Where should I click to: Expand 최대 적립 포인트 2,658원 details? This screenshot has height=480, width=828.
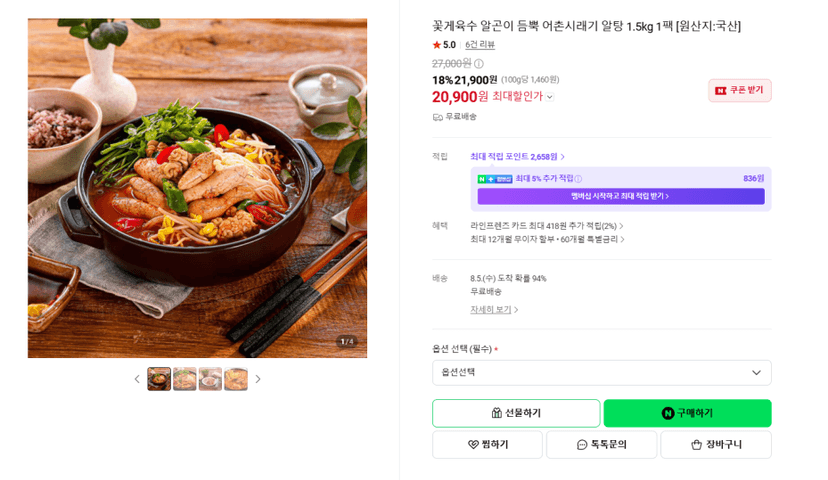518,157
